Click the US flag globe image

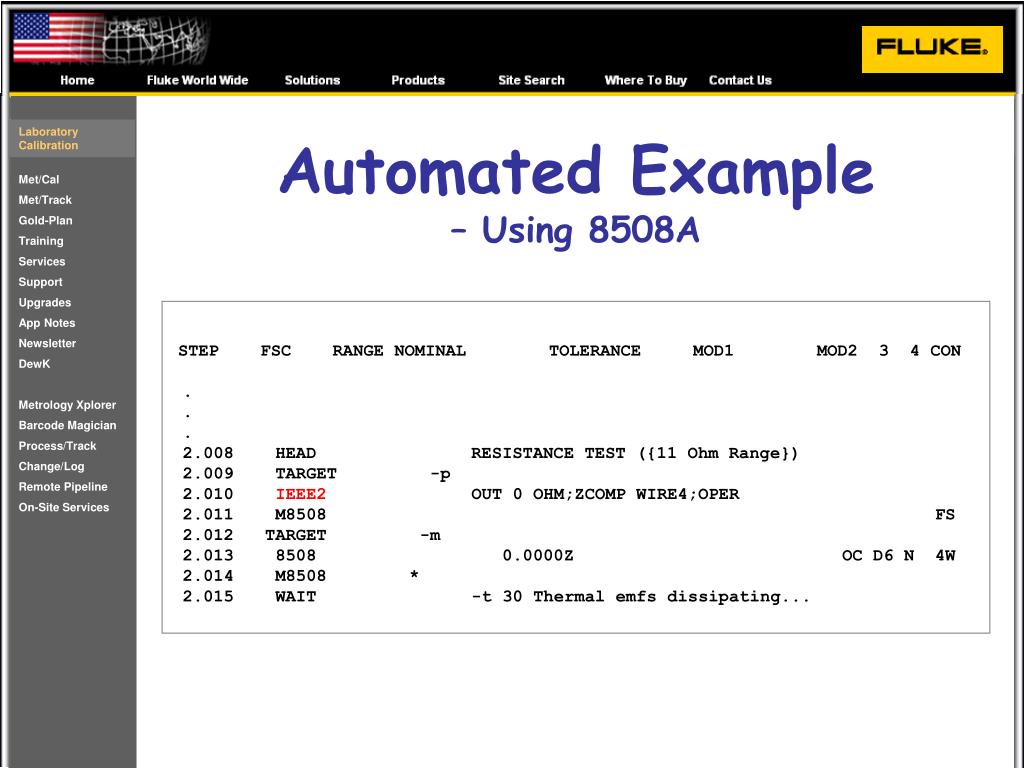coord(111,39)
